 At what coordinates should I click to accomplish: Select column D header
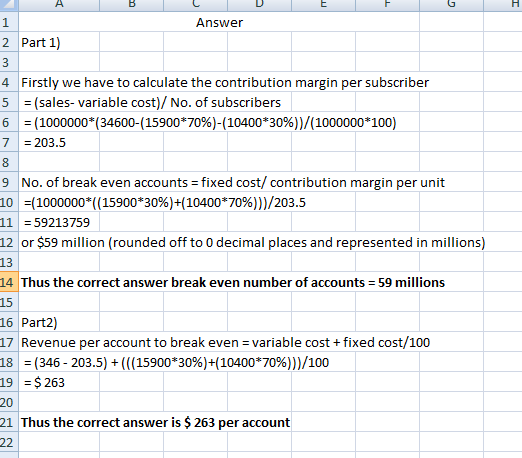click(259, 5)
